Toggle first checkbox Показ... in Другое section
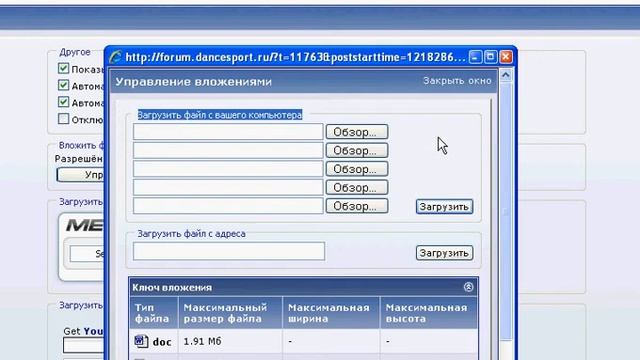The height and width of the screenshot is (360, 640). [x=63, y=68]
